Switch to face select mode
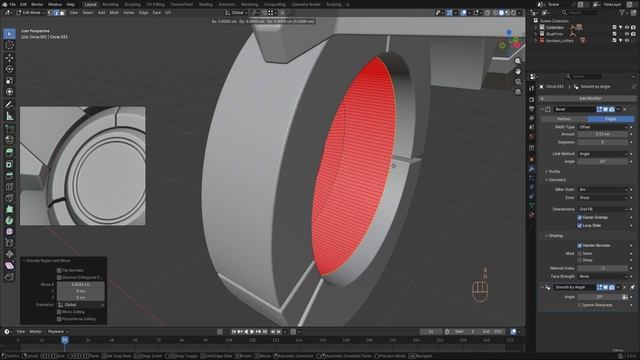The height and width of the screenshot is (360, 640). coord(62,13)
